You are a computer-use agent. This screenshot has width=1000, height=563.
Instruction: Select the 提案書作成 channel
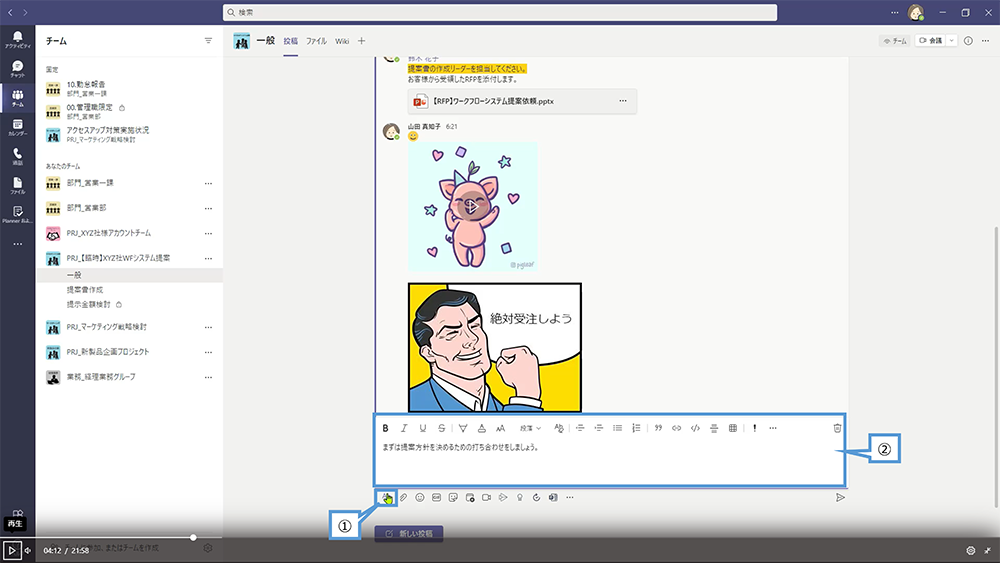click(x=85, y=289)
